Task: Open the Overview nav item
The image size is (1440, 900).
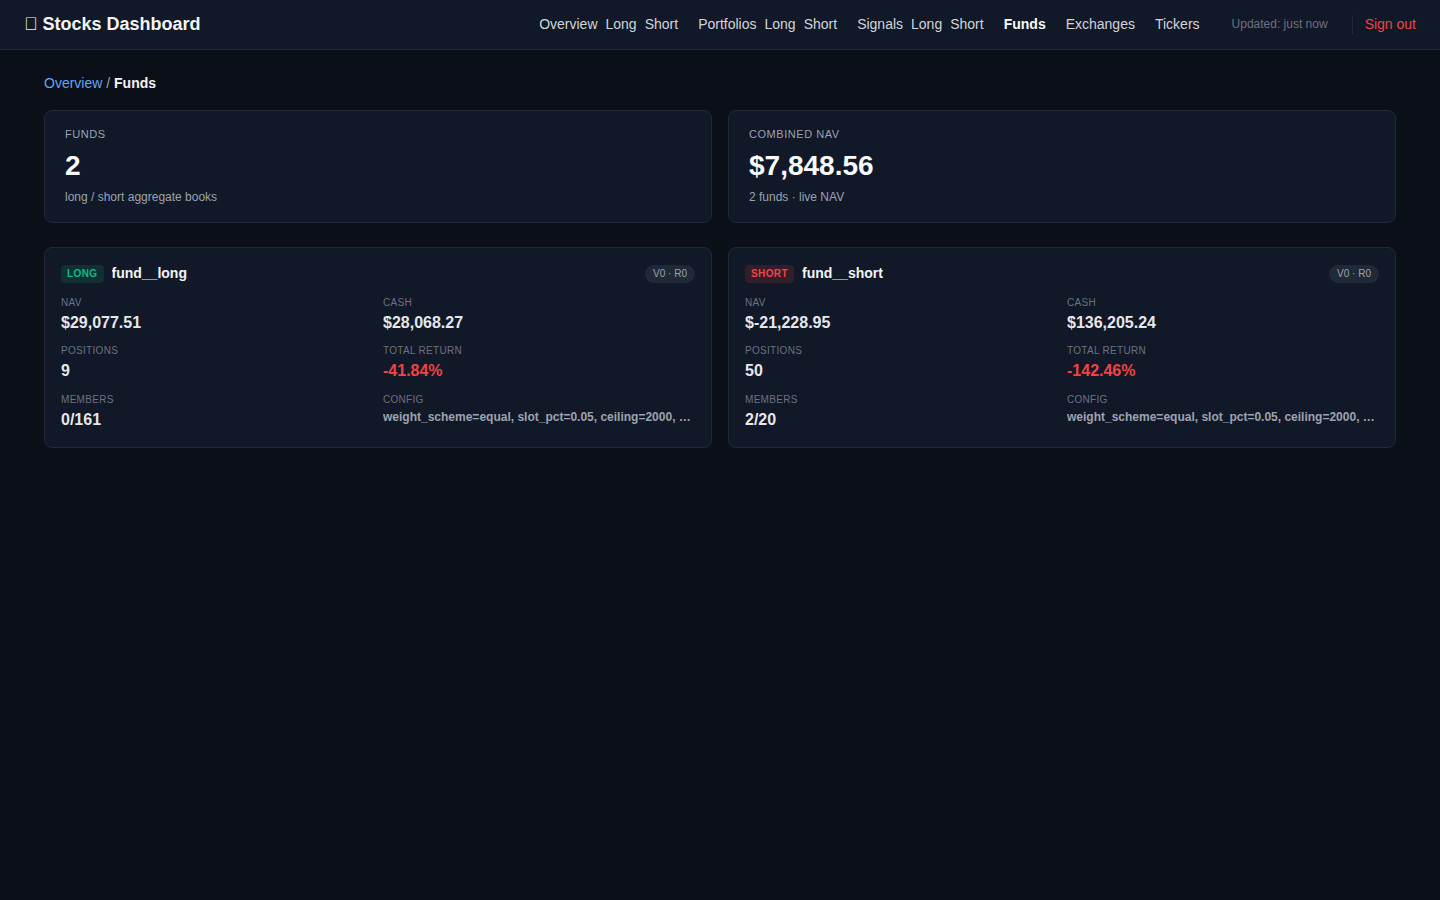Action: tap(568, 24)
